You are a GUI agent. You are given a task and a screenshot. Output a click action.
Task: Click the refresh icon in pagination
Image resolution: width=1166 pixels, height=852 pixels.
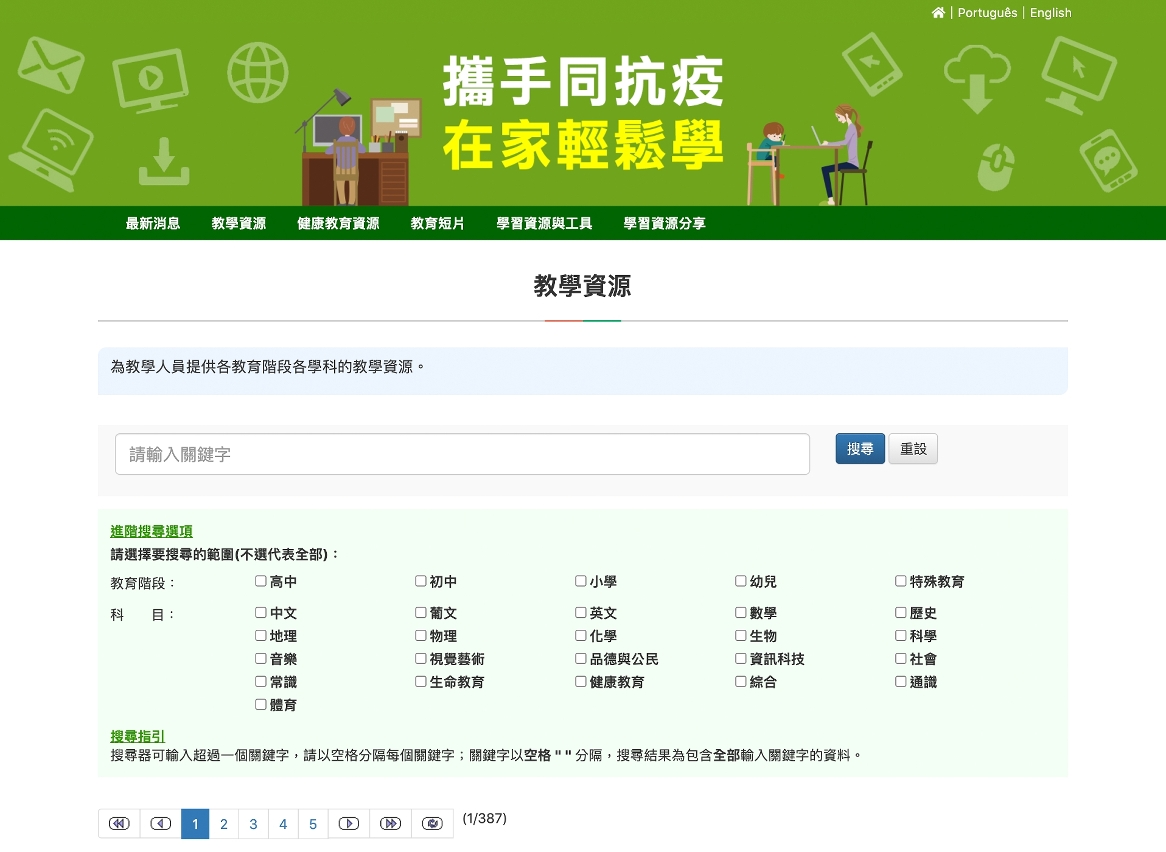click(x=432, y=824)
